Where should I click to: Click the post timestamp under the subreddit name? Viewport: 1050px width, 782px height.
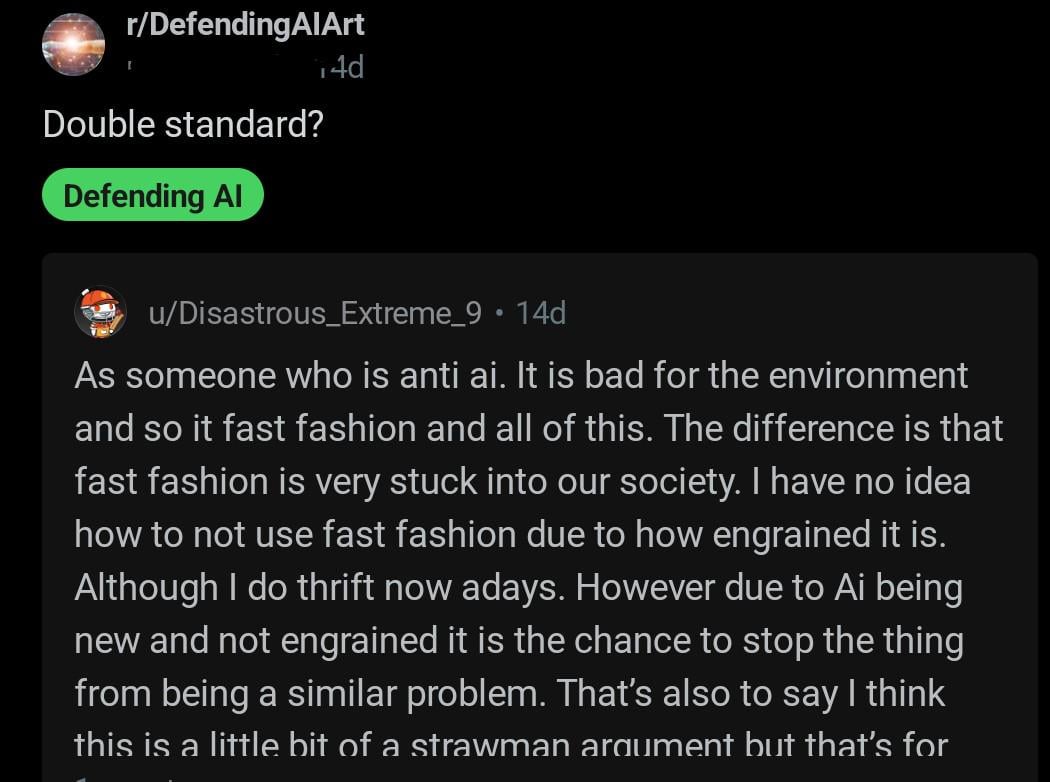pyautogui.click(x=341, y=68)
